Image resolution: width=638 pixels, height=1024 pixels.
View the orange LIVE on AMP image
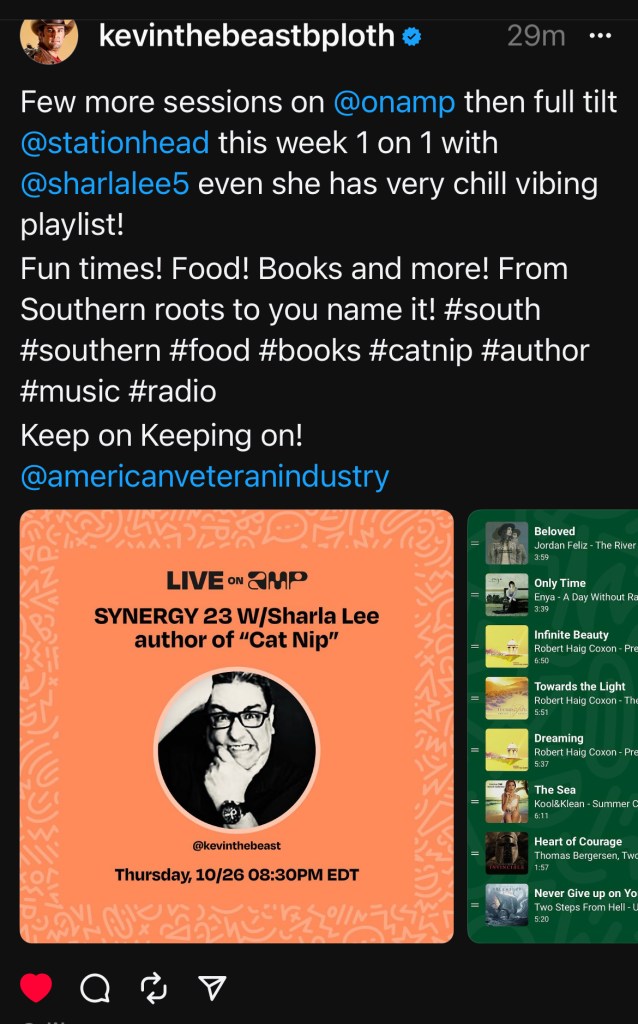click(x=236, y=726)
